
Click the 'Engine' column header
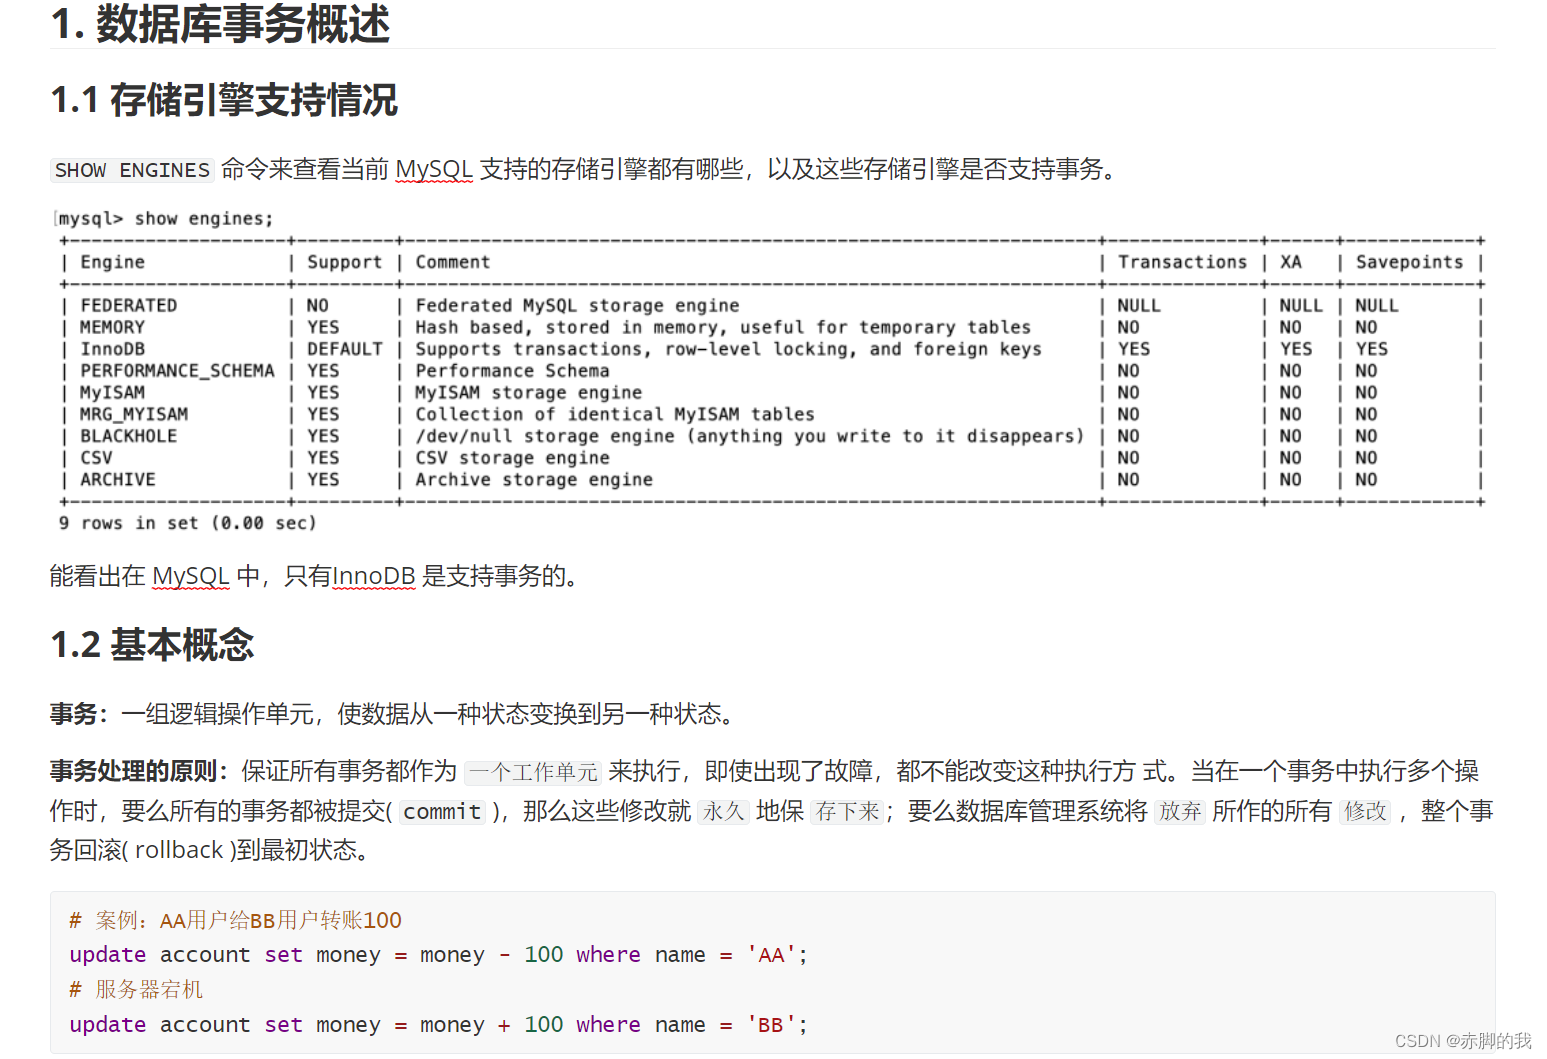(x=112, y=262)
